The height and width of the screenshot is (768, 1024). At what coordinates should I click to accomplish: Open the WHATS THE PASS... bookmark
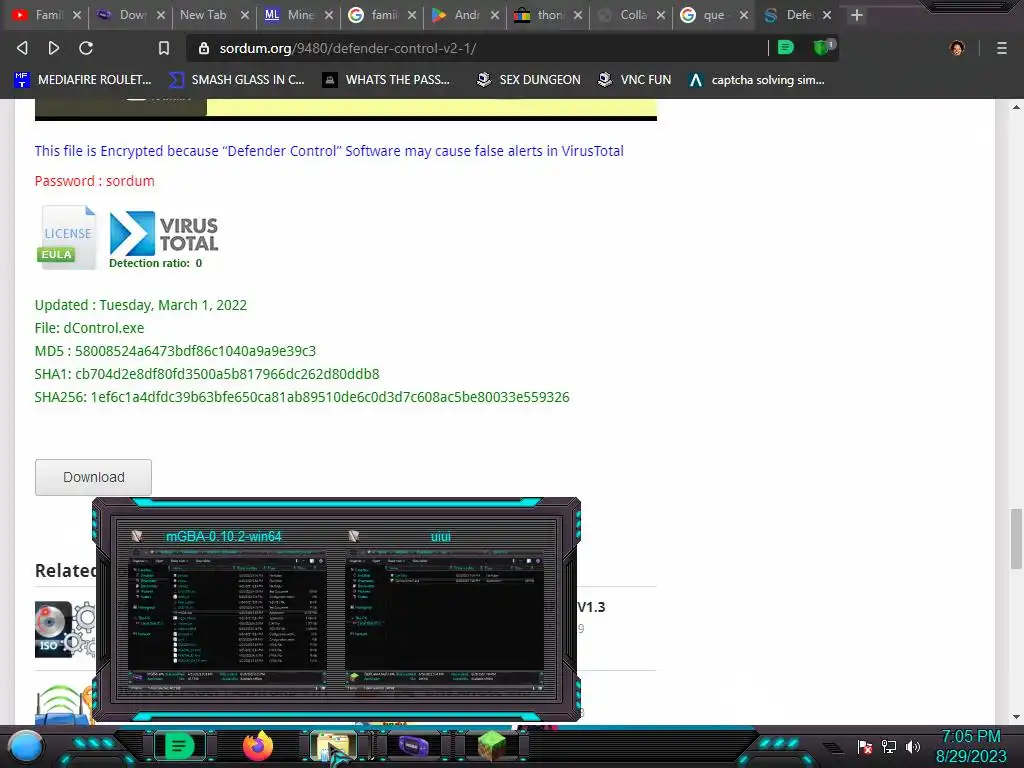click(x=386, y=80)
